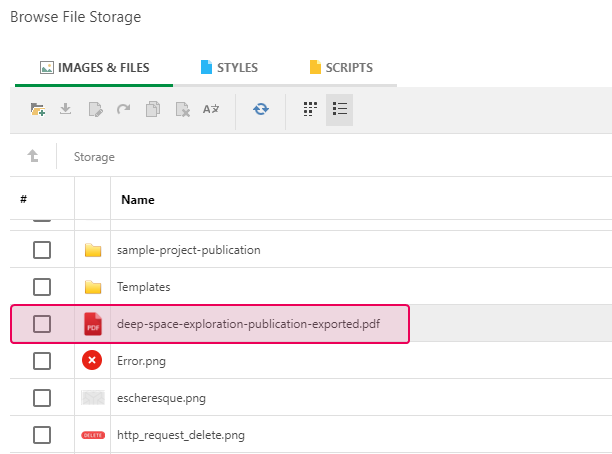The height and width of the screenshot is (454, 612).
Task: Open the Templates folder name
Action: 144,287
